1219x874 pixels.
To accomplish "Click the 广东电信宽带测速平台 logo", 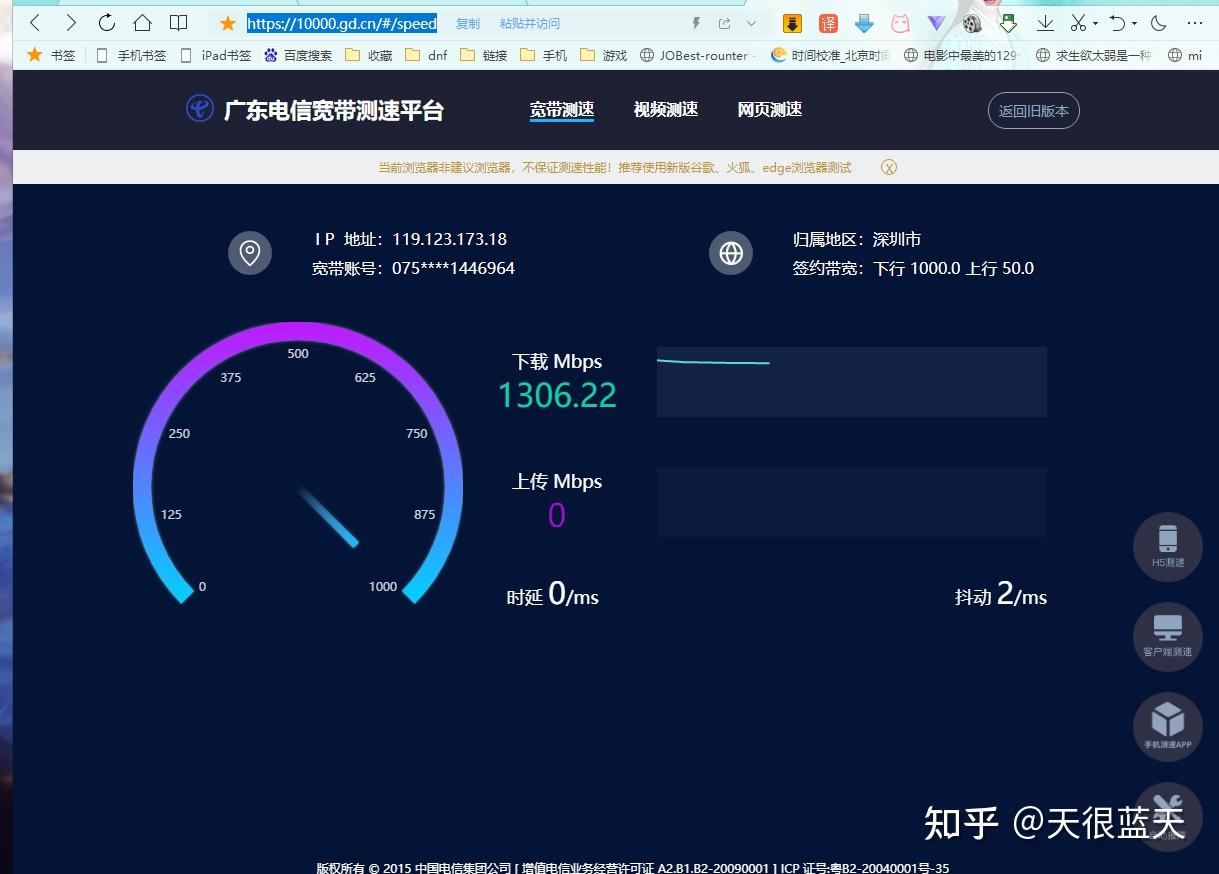I will click(x=315, y=110).
